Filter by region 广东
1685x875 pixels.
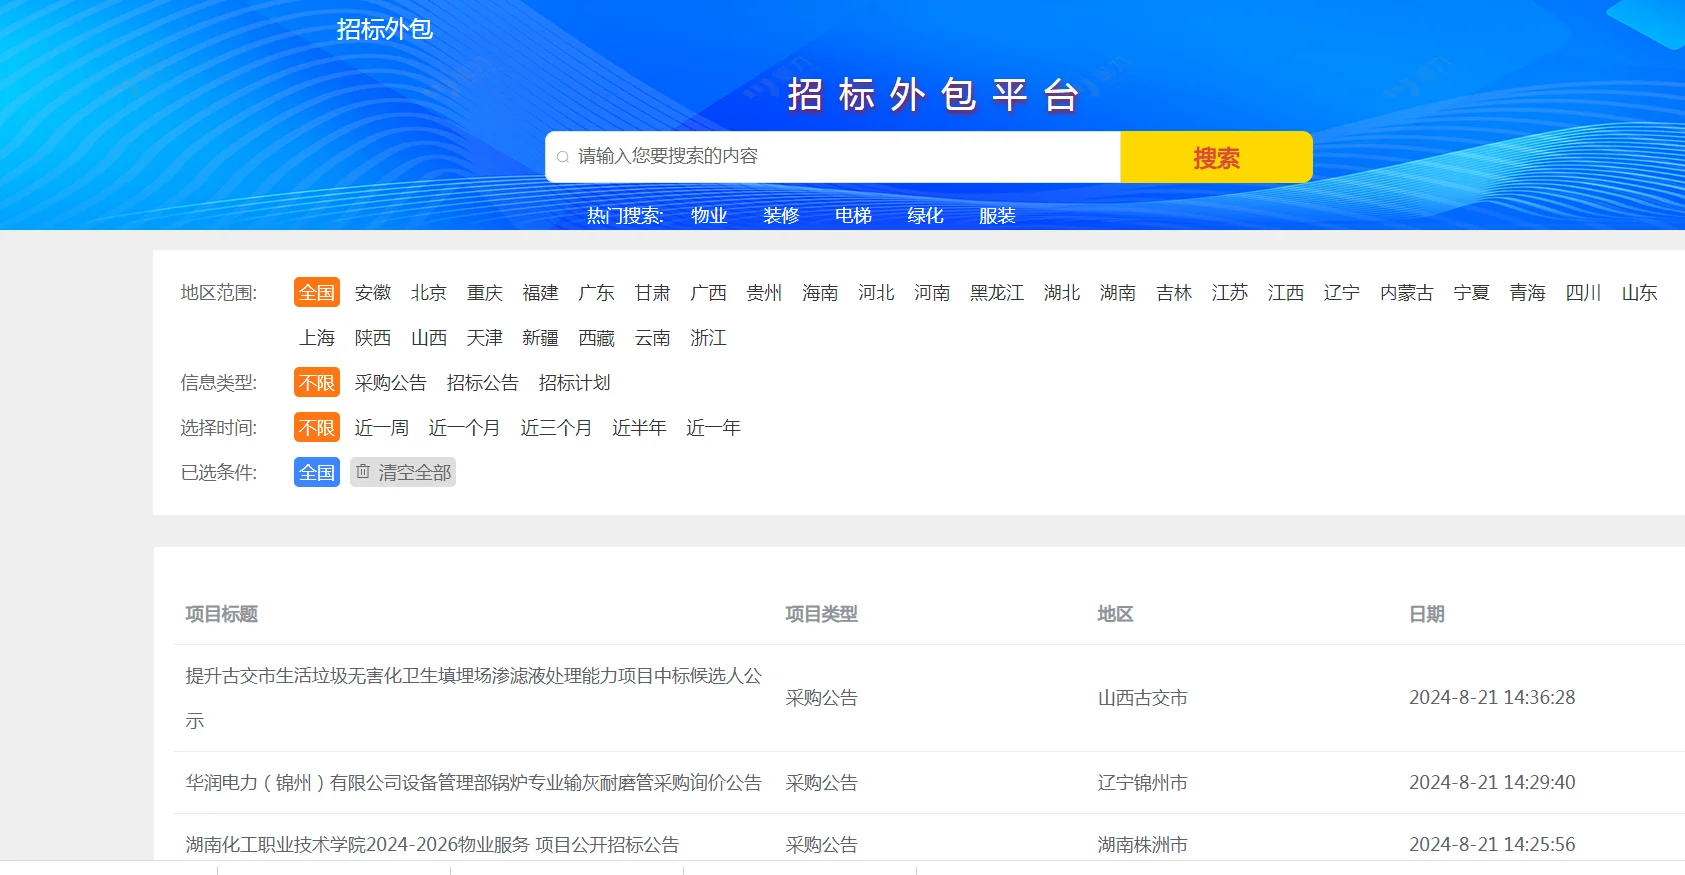pos(597,292)
